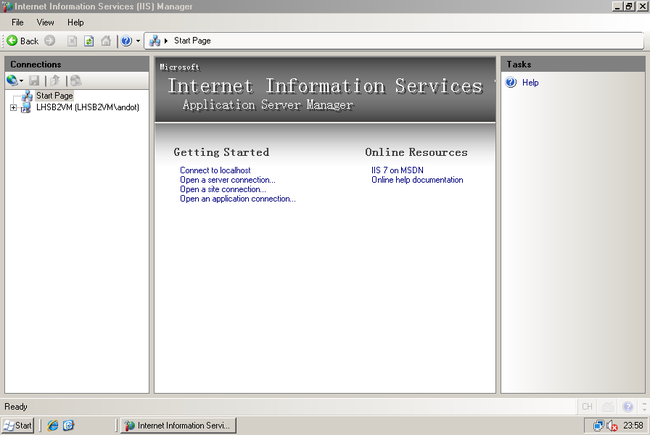The height and width of the screenshot is (435, 650).
Task: Expand the LHSB2VM server node
Action: click(x=13, y=107)
